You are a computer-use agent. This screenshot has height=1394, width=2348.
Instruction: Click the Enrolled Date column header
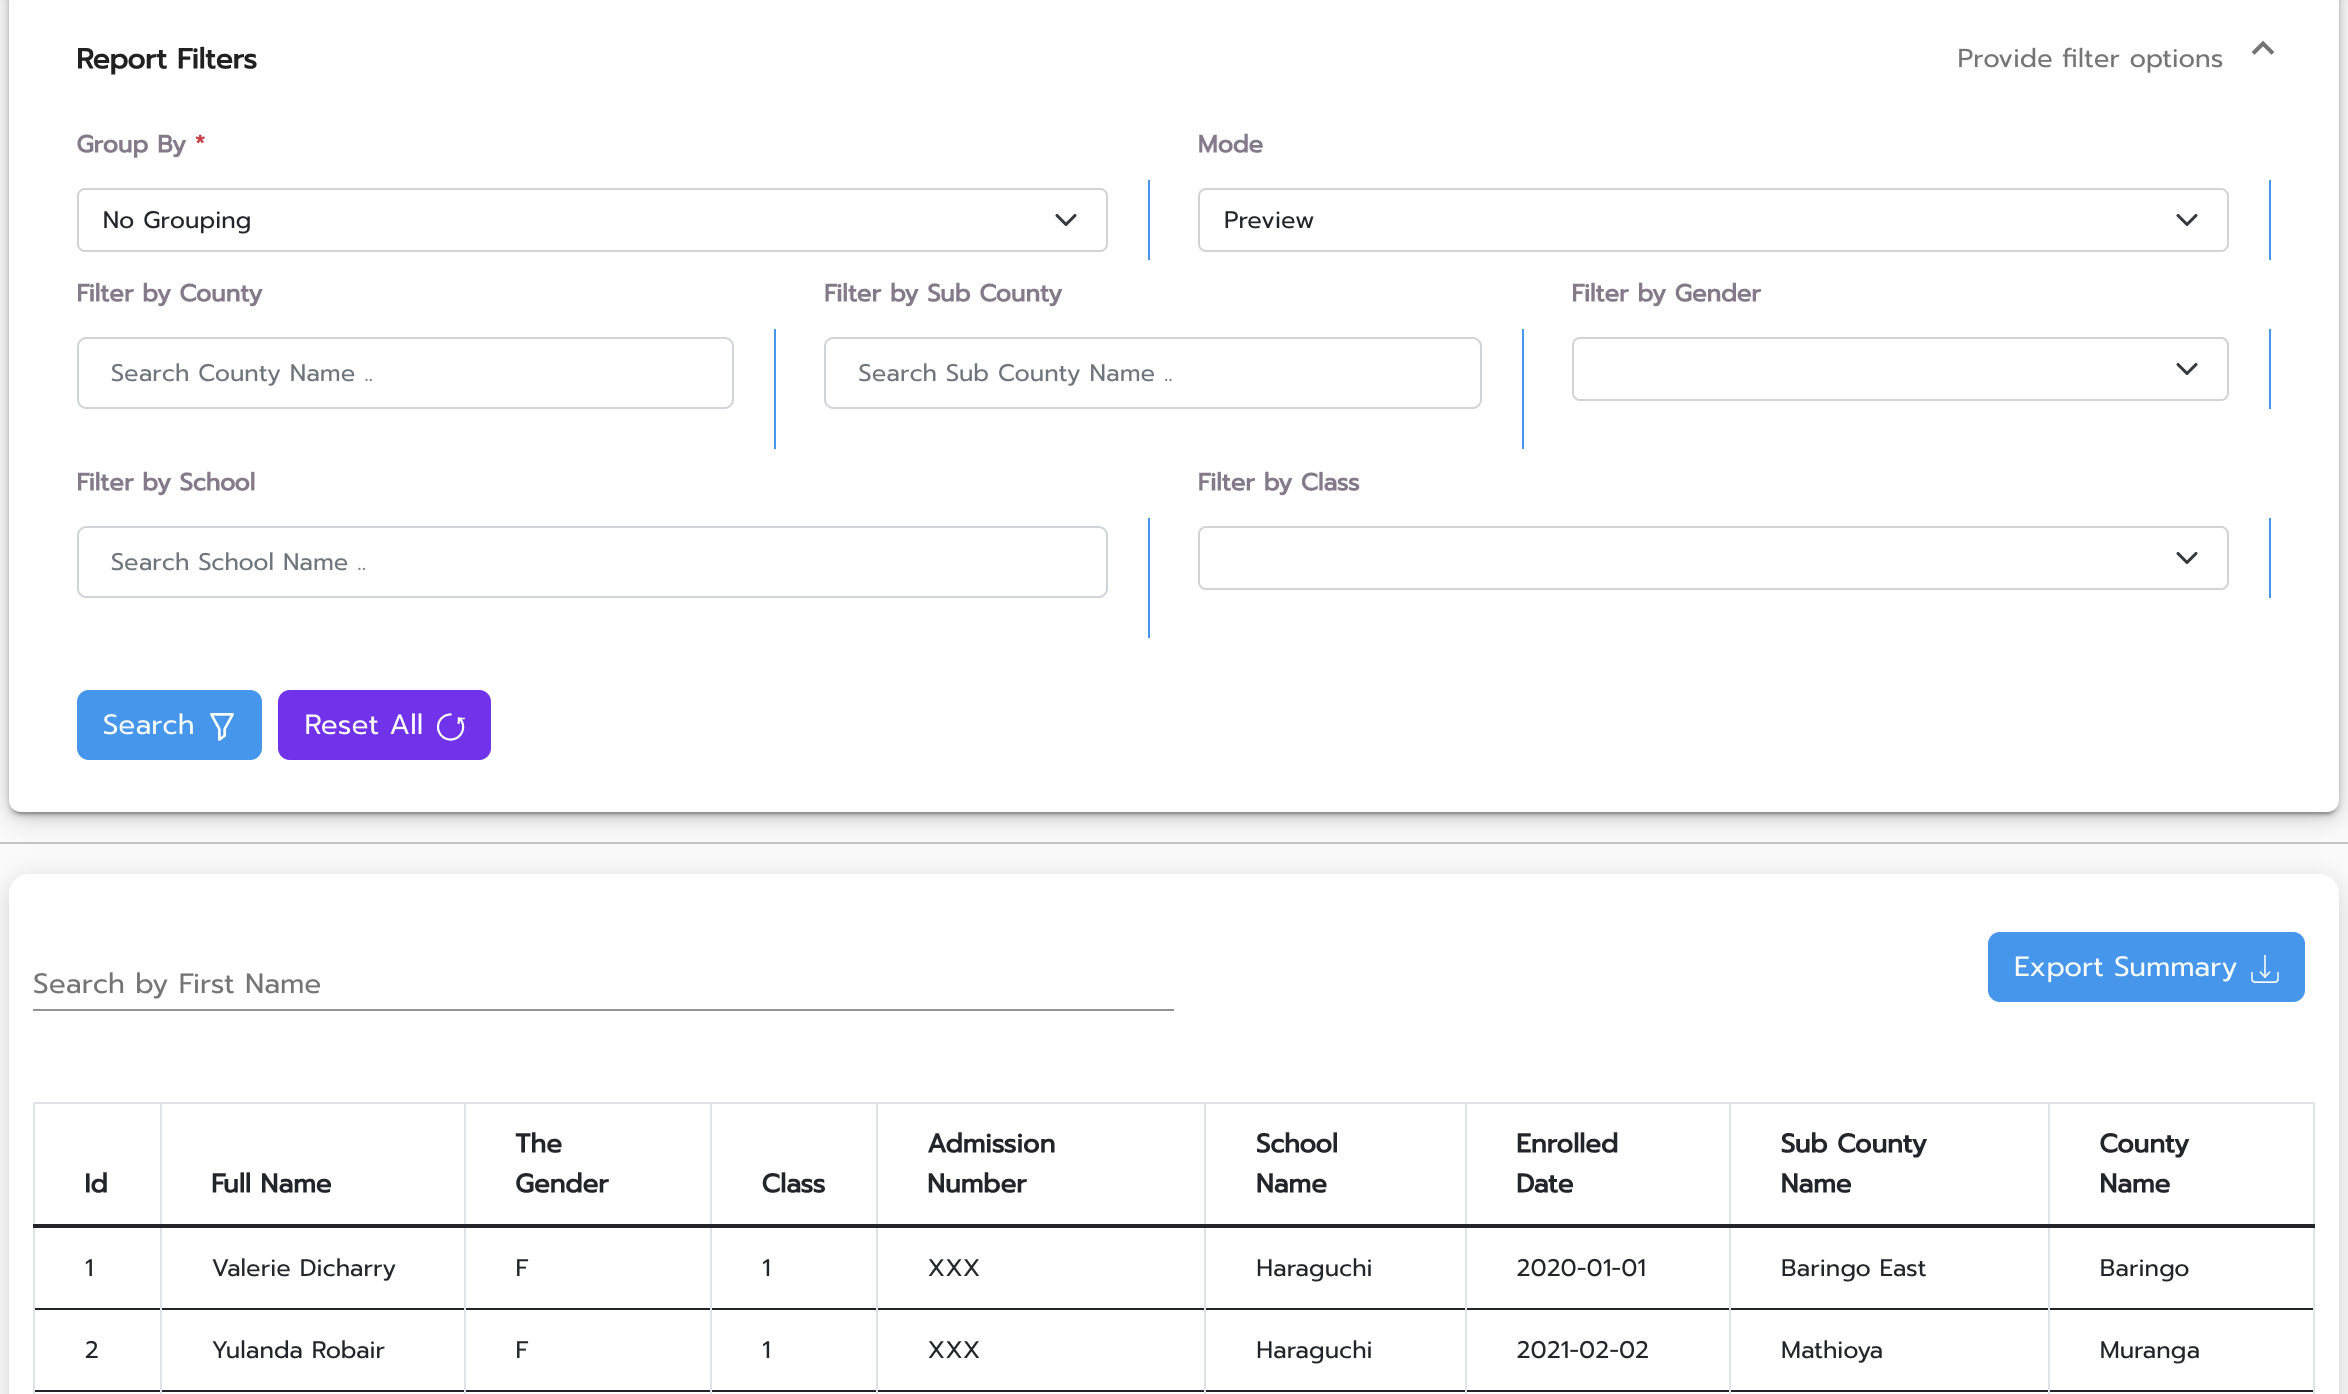tap(1566, 1163)
